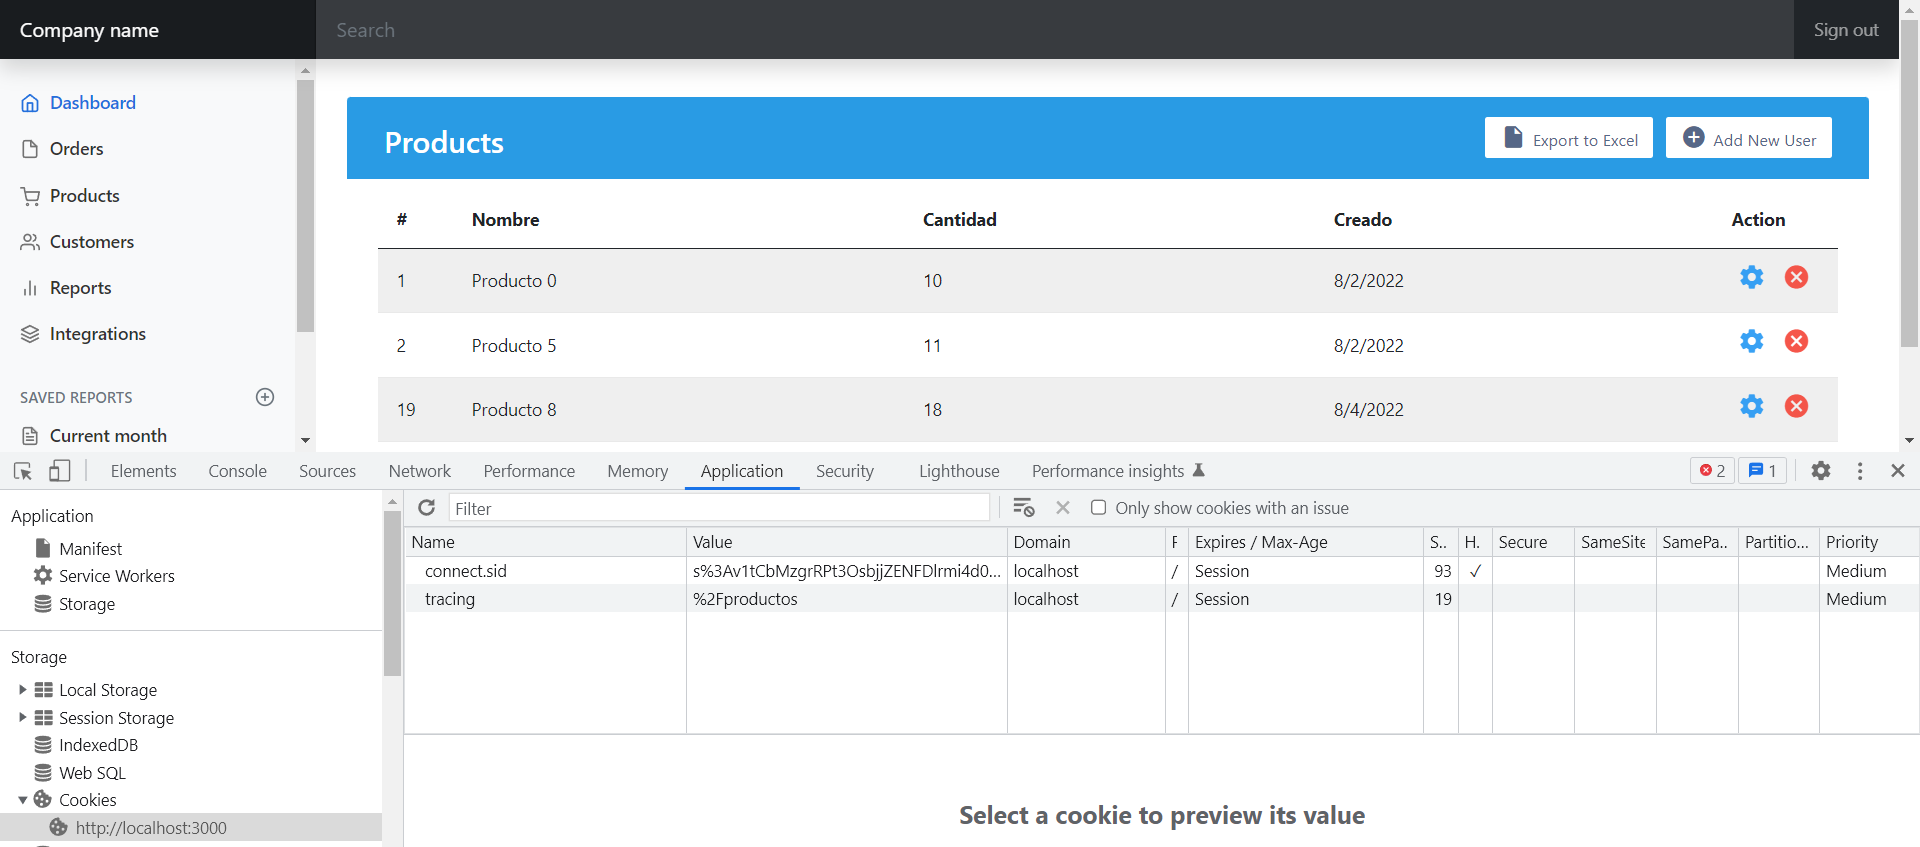Switch to the Network tab
This screenshot has width=1920, height=847.
419,471
